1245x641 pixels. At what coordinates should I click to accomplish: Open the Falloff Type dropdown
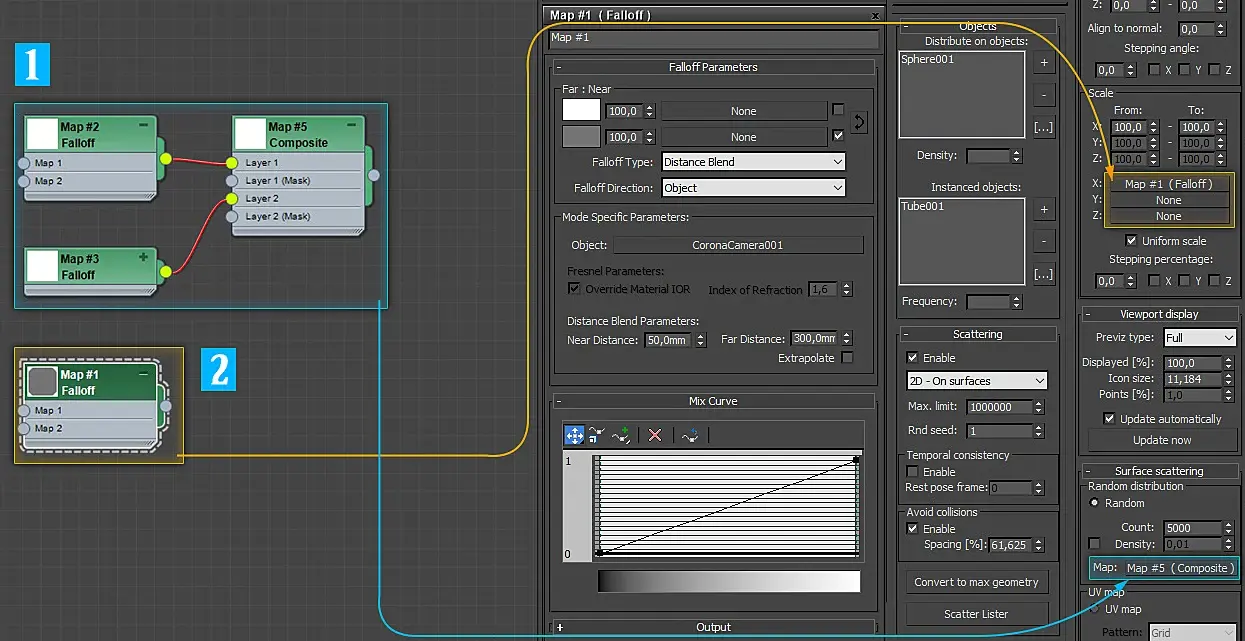[x=753, y=162]
